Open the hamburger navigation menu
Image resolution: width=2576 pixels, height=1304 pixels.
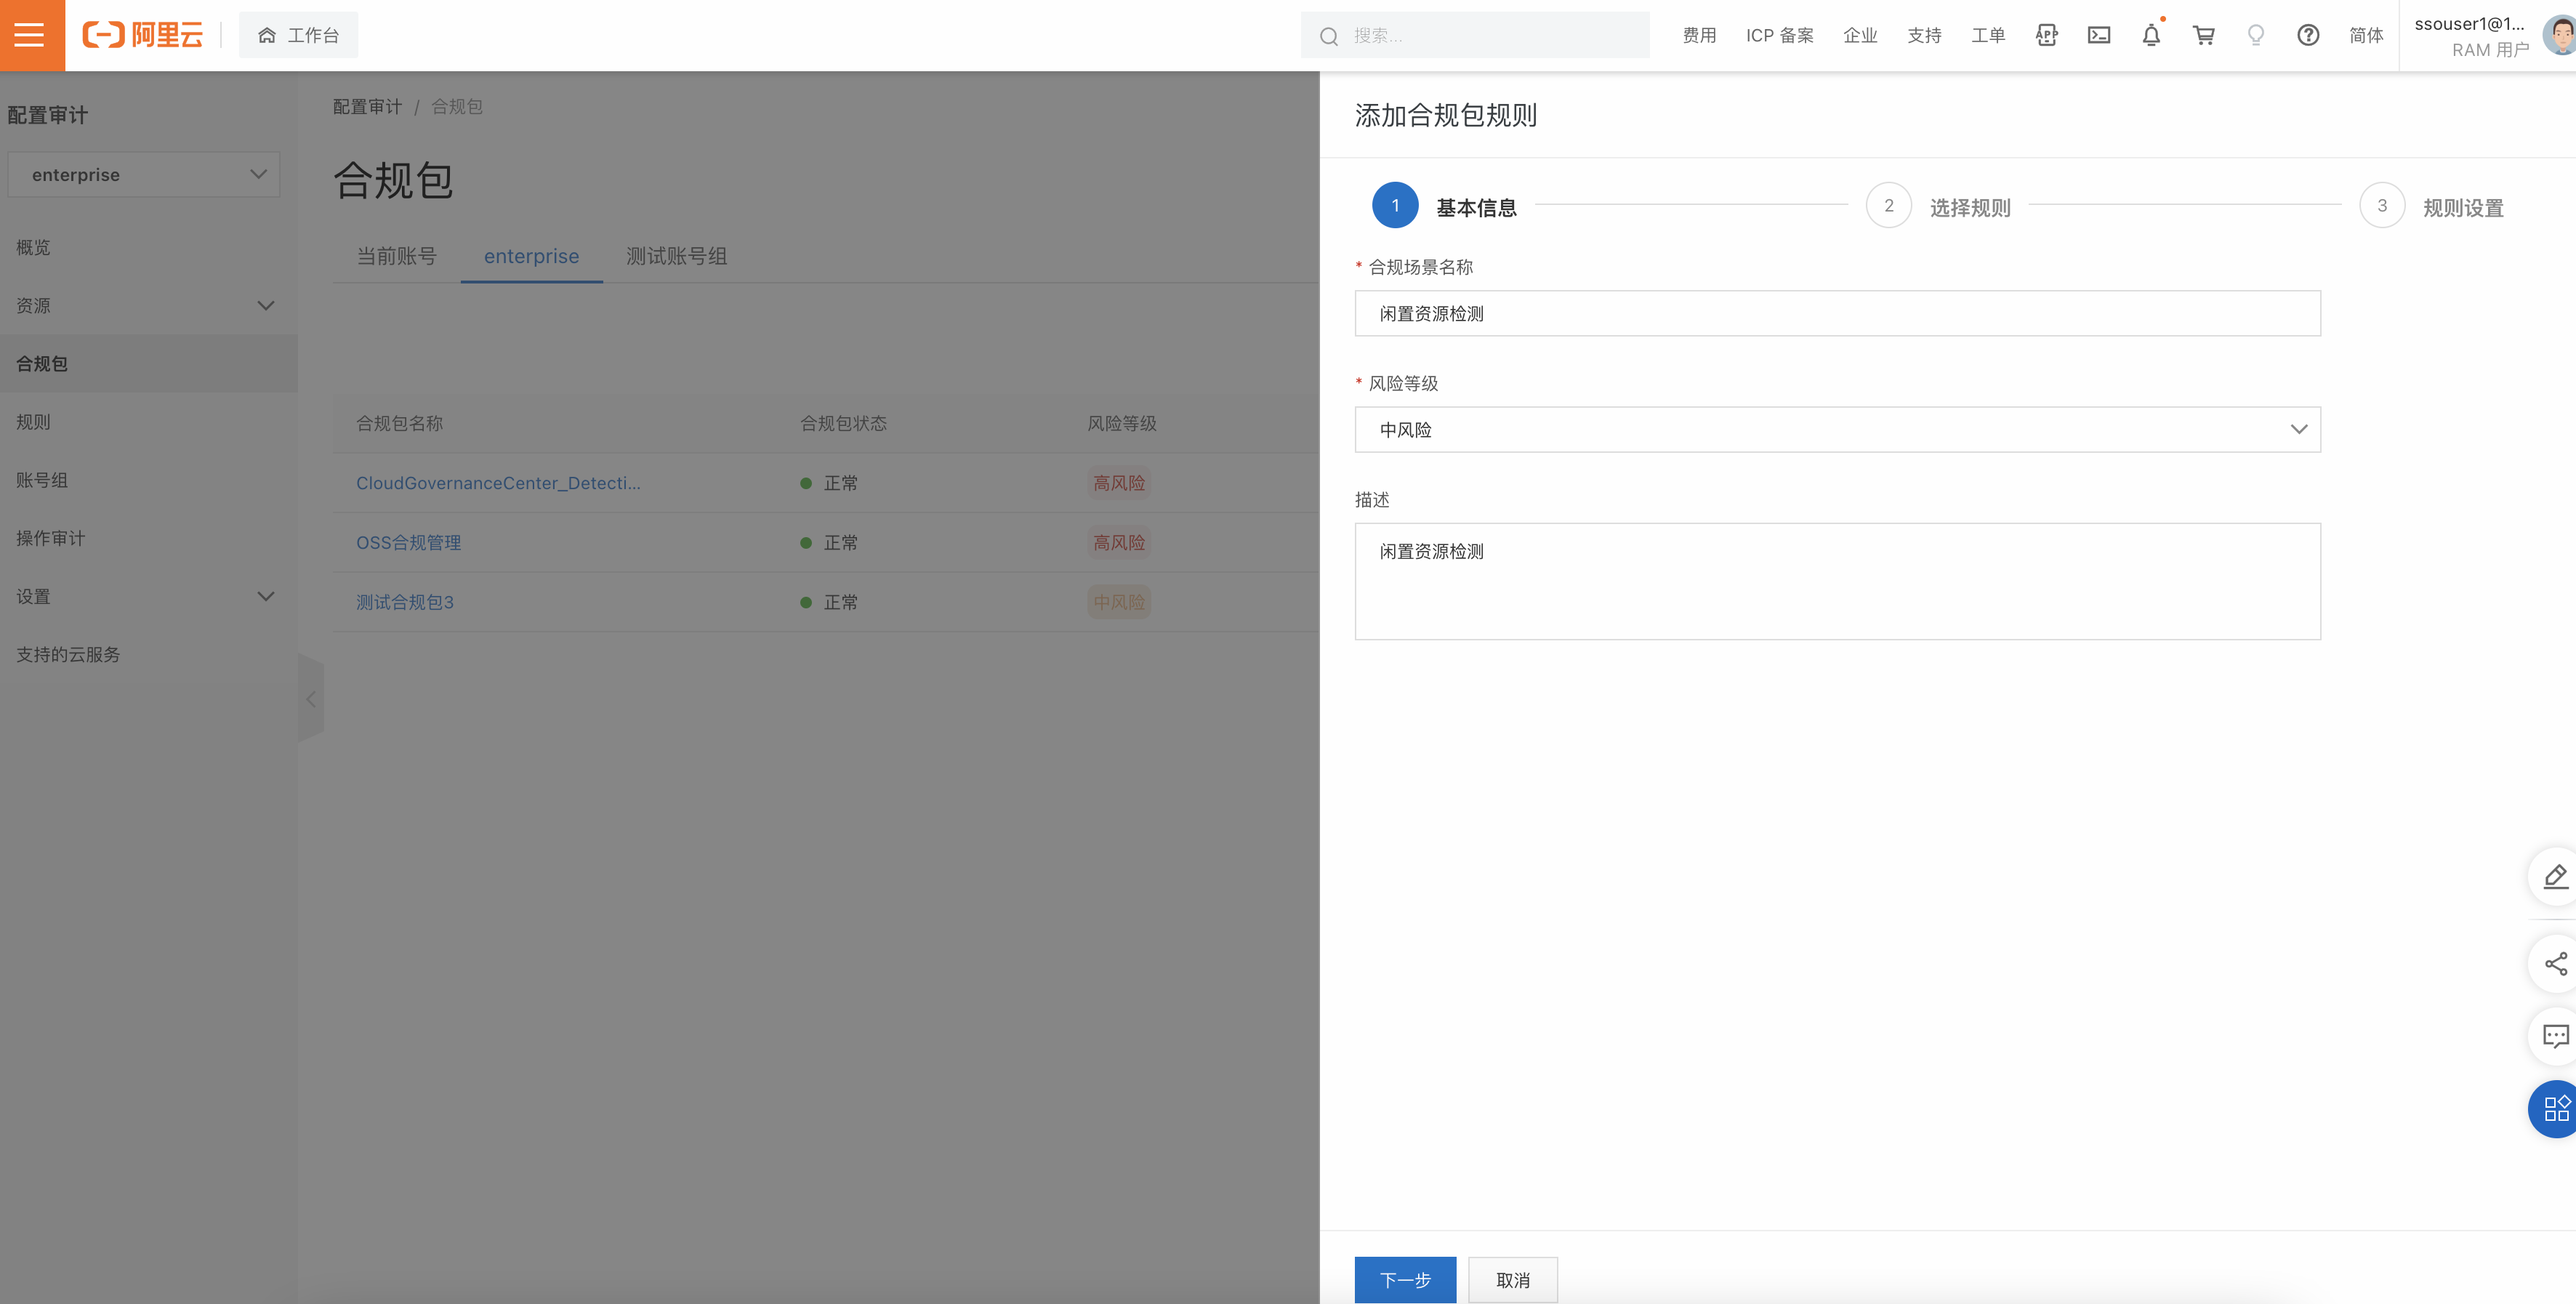(x=30, y=35)
